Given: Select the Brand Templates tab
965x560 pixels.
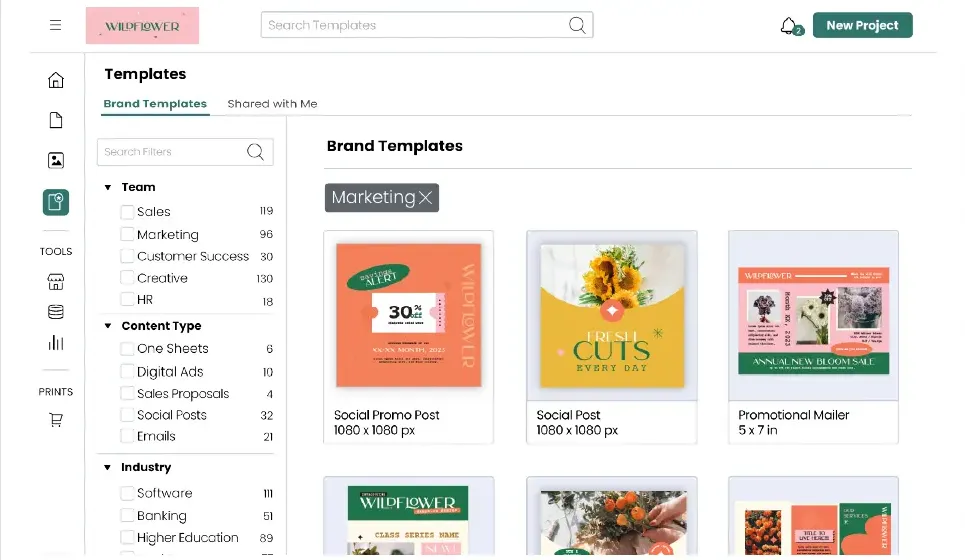Looking at the screenshot, I should tap(155, 104).
